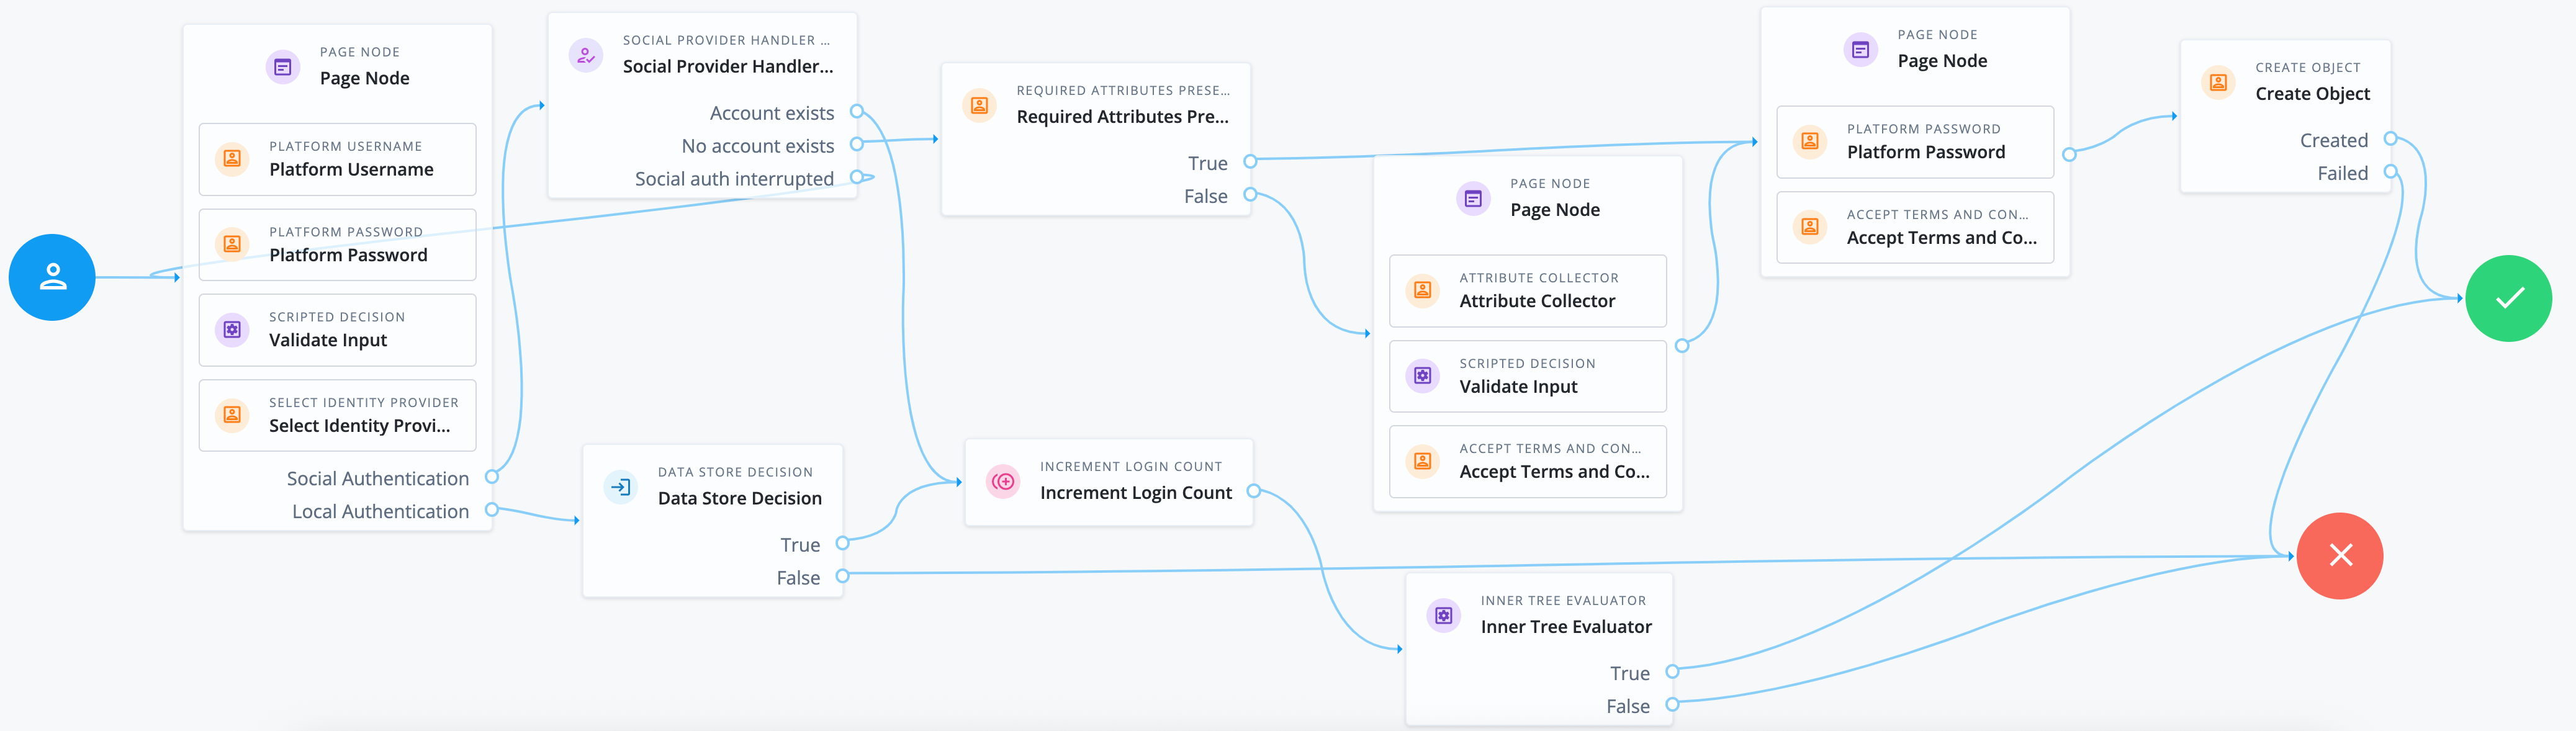Click the True outcome connector on Data Store Decision
Viewport: 2576px width, 731px height.
(843, 544)
